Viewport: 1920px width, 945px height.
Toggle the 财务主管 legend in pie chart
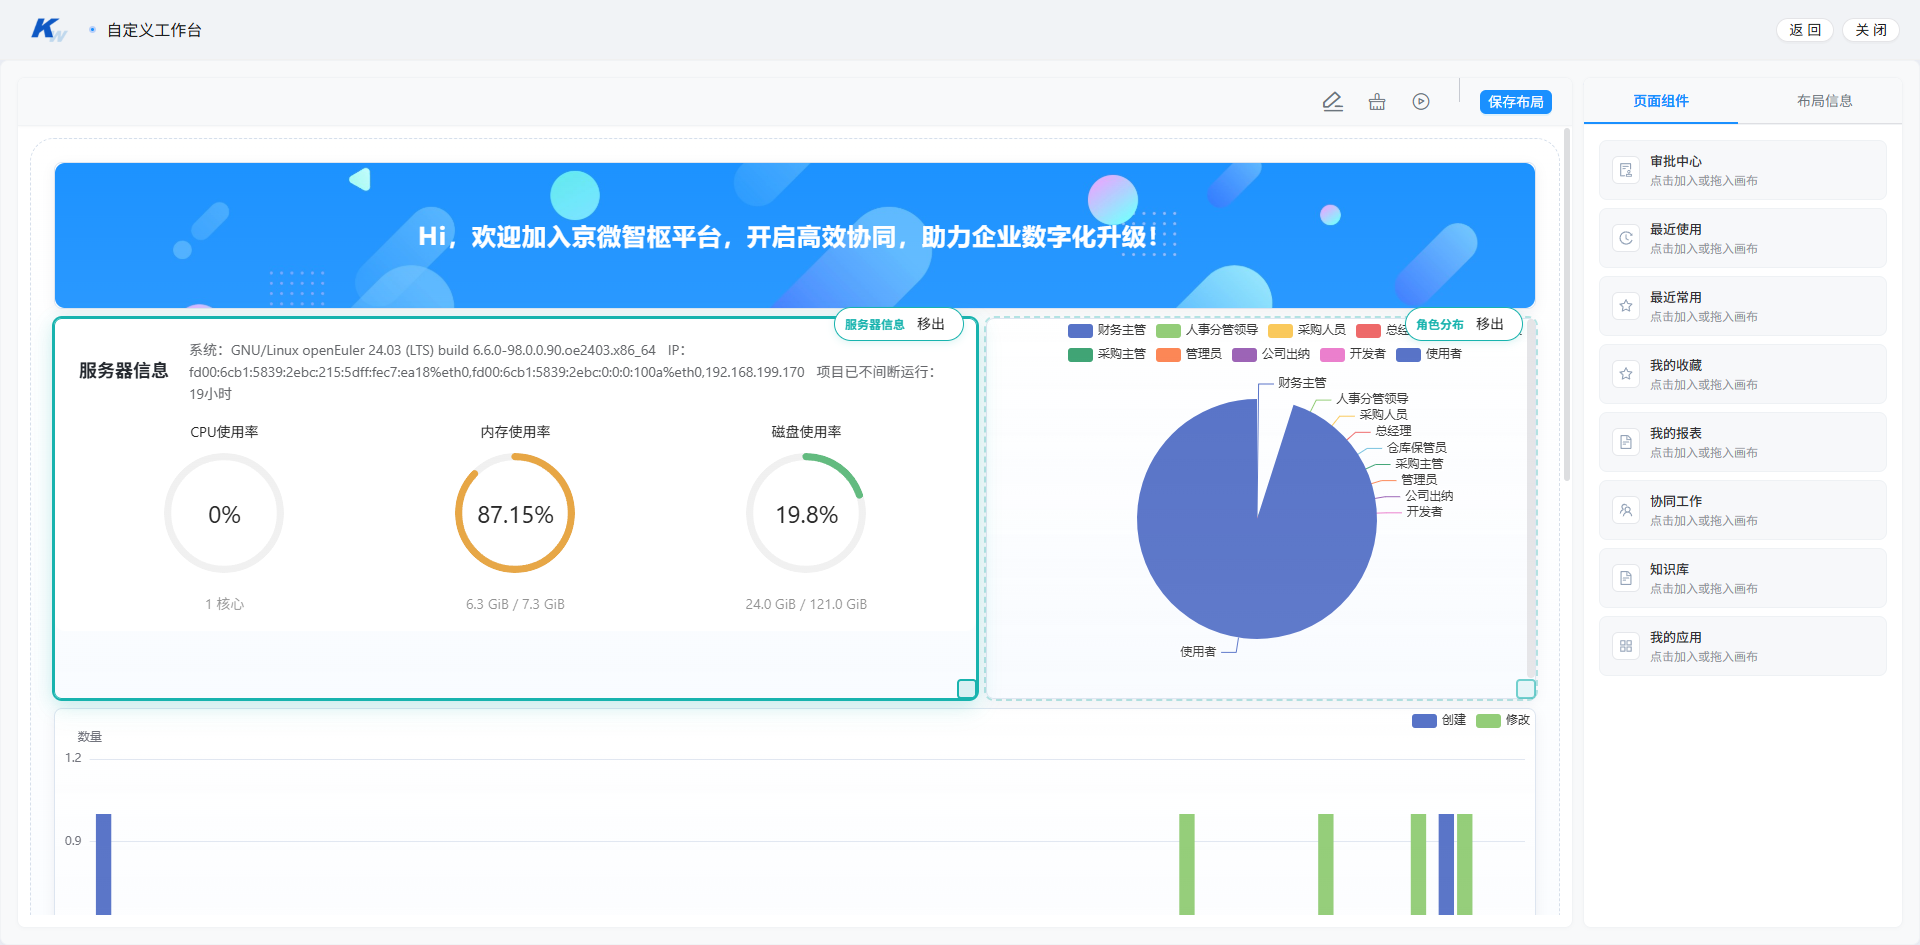point(1107,330)
